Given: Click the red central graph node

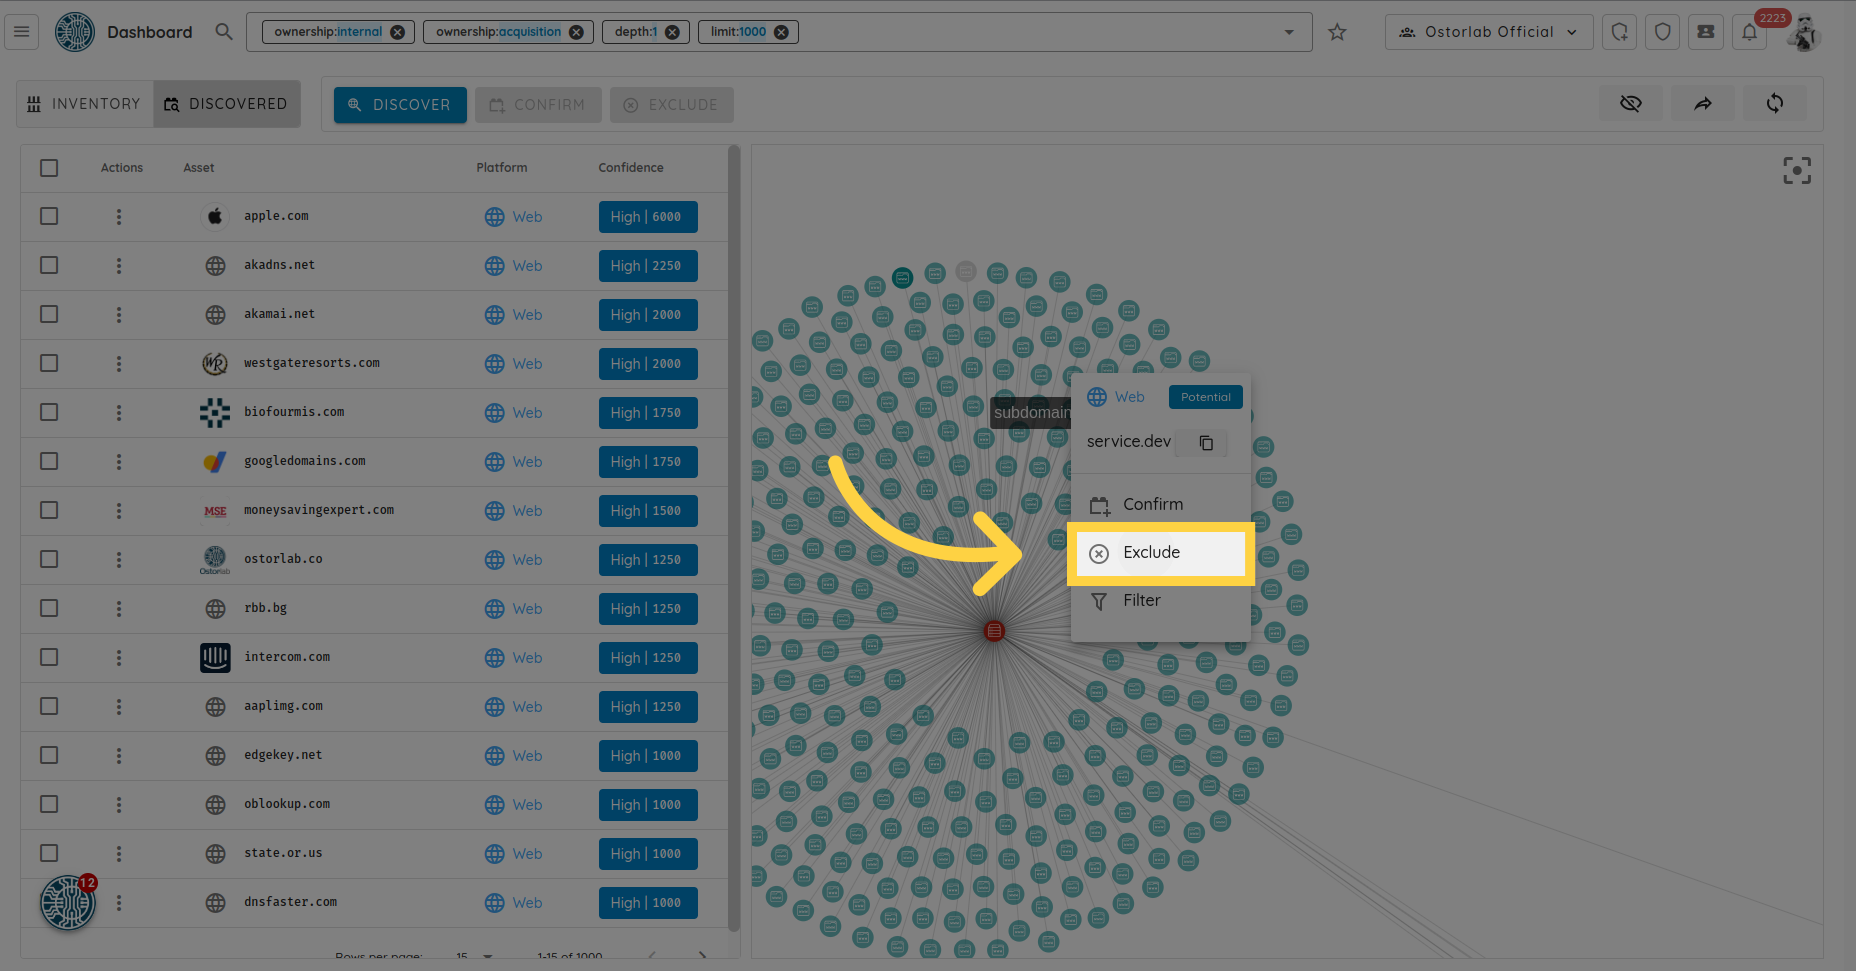Looking at the screenshot, I should [x=993, y=631].
